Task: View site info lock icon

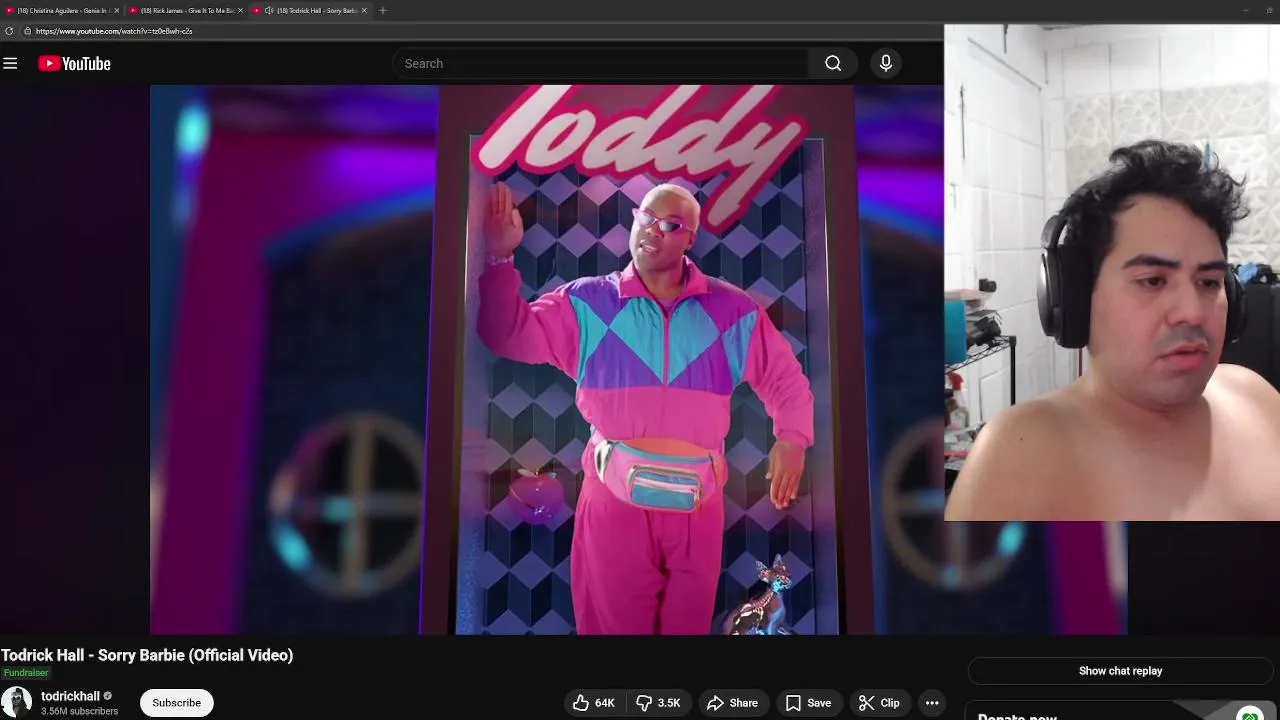Action: (x=27, y=31)
